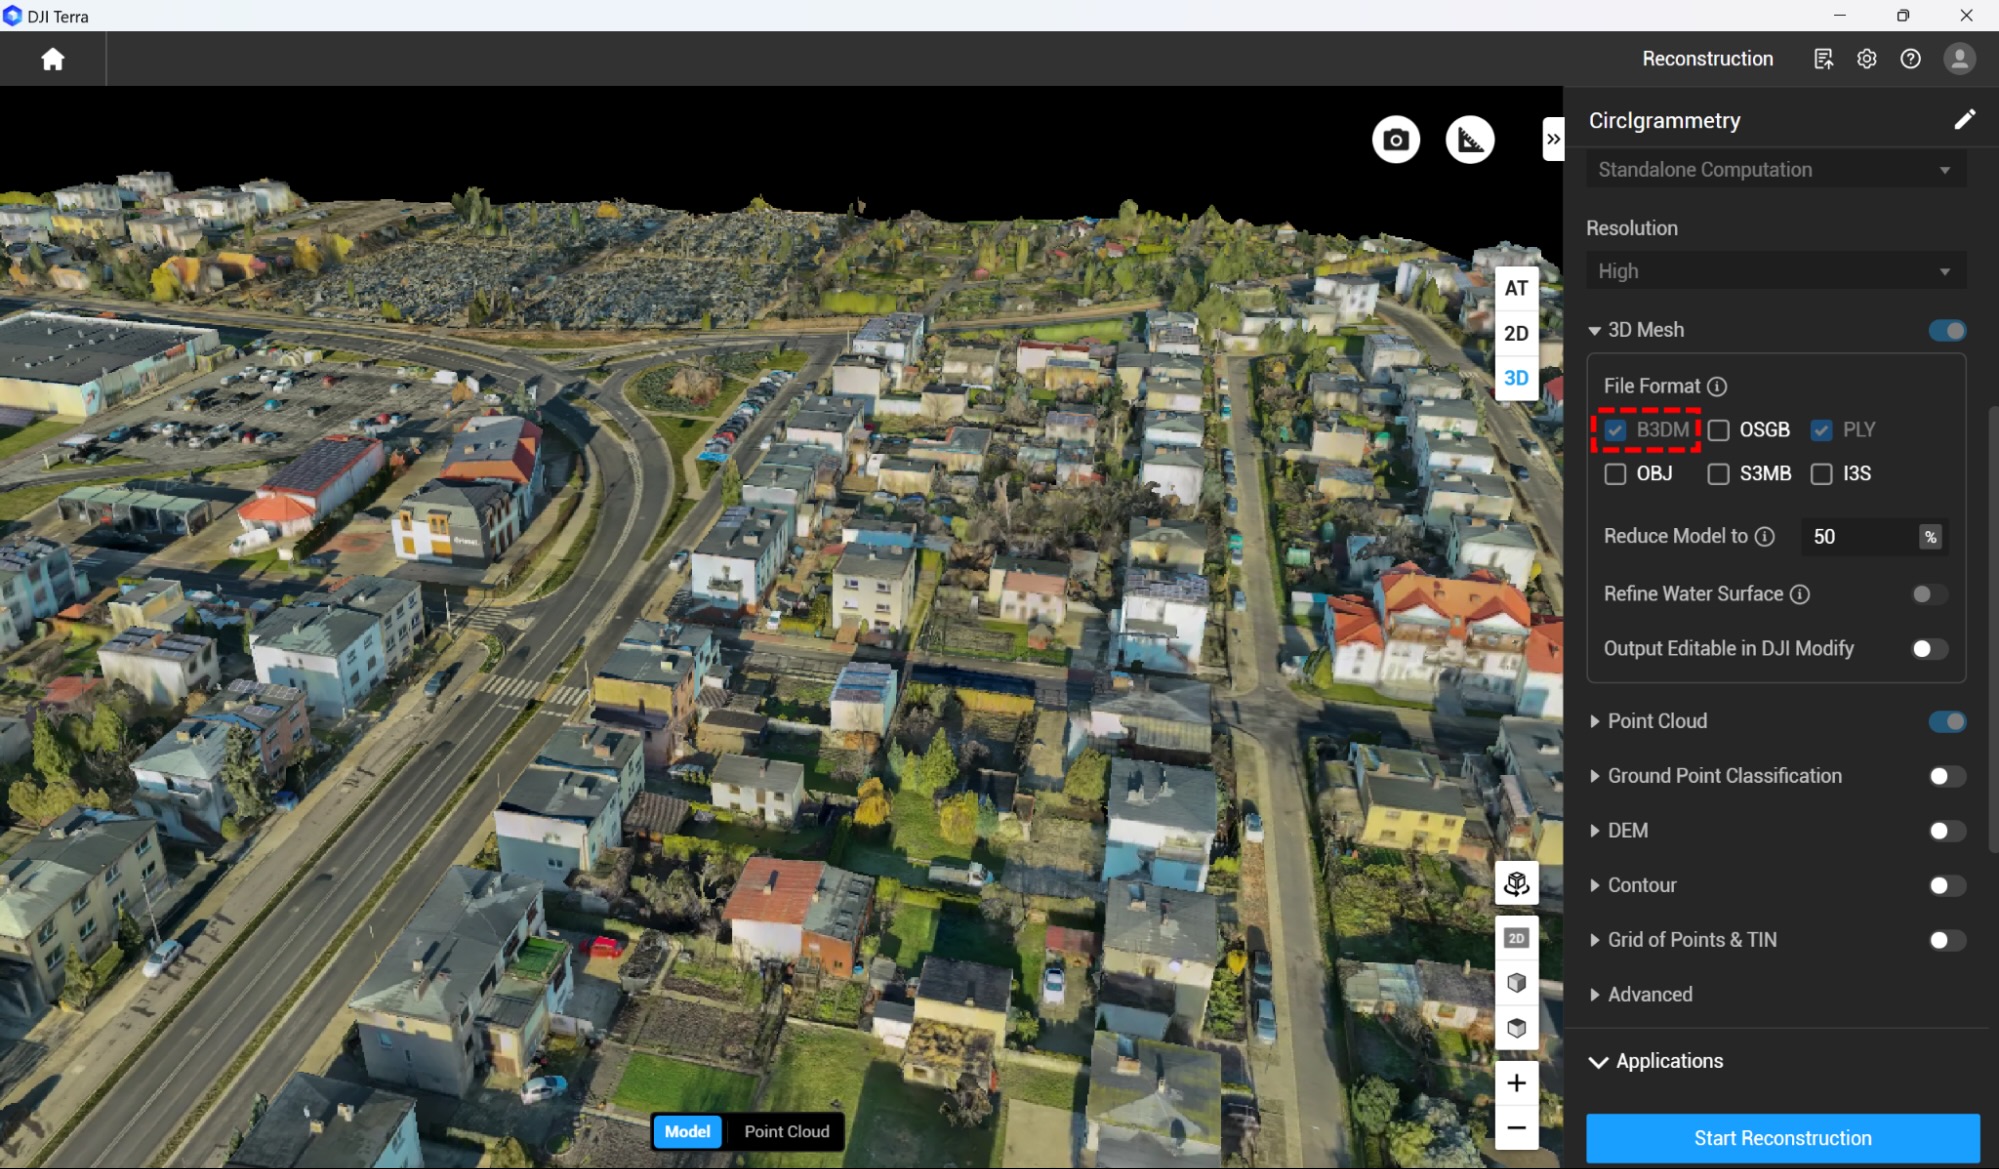
Task: Collapse the side panel with double-arrow icon
Action: click(1552, 139)
